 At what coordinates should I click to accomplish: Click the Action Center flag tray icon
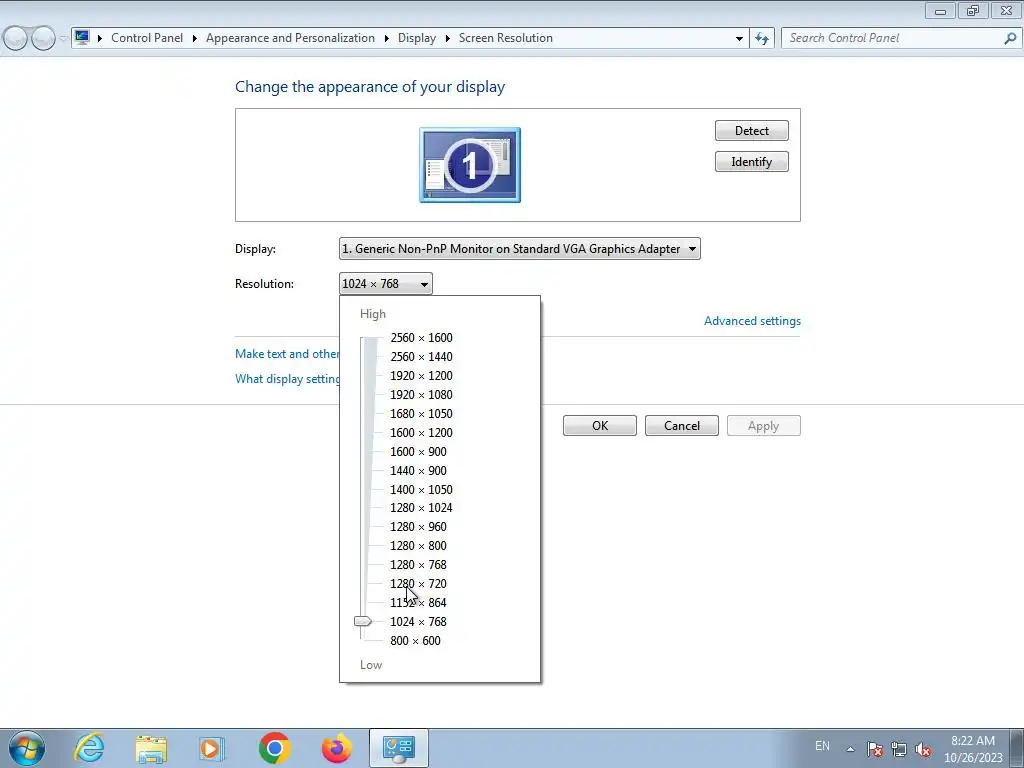point(874,749)
